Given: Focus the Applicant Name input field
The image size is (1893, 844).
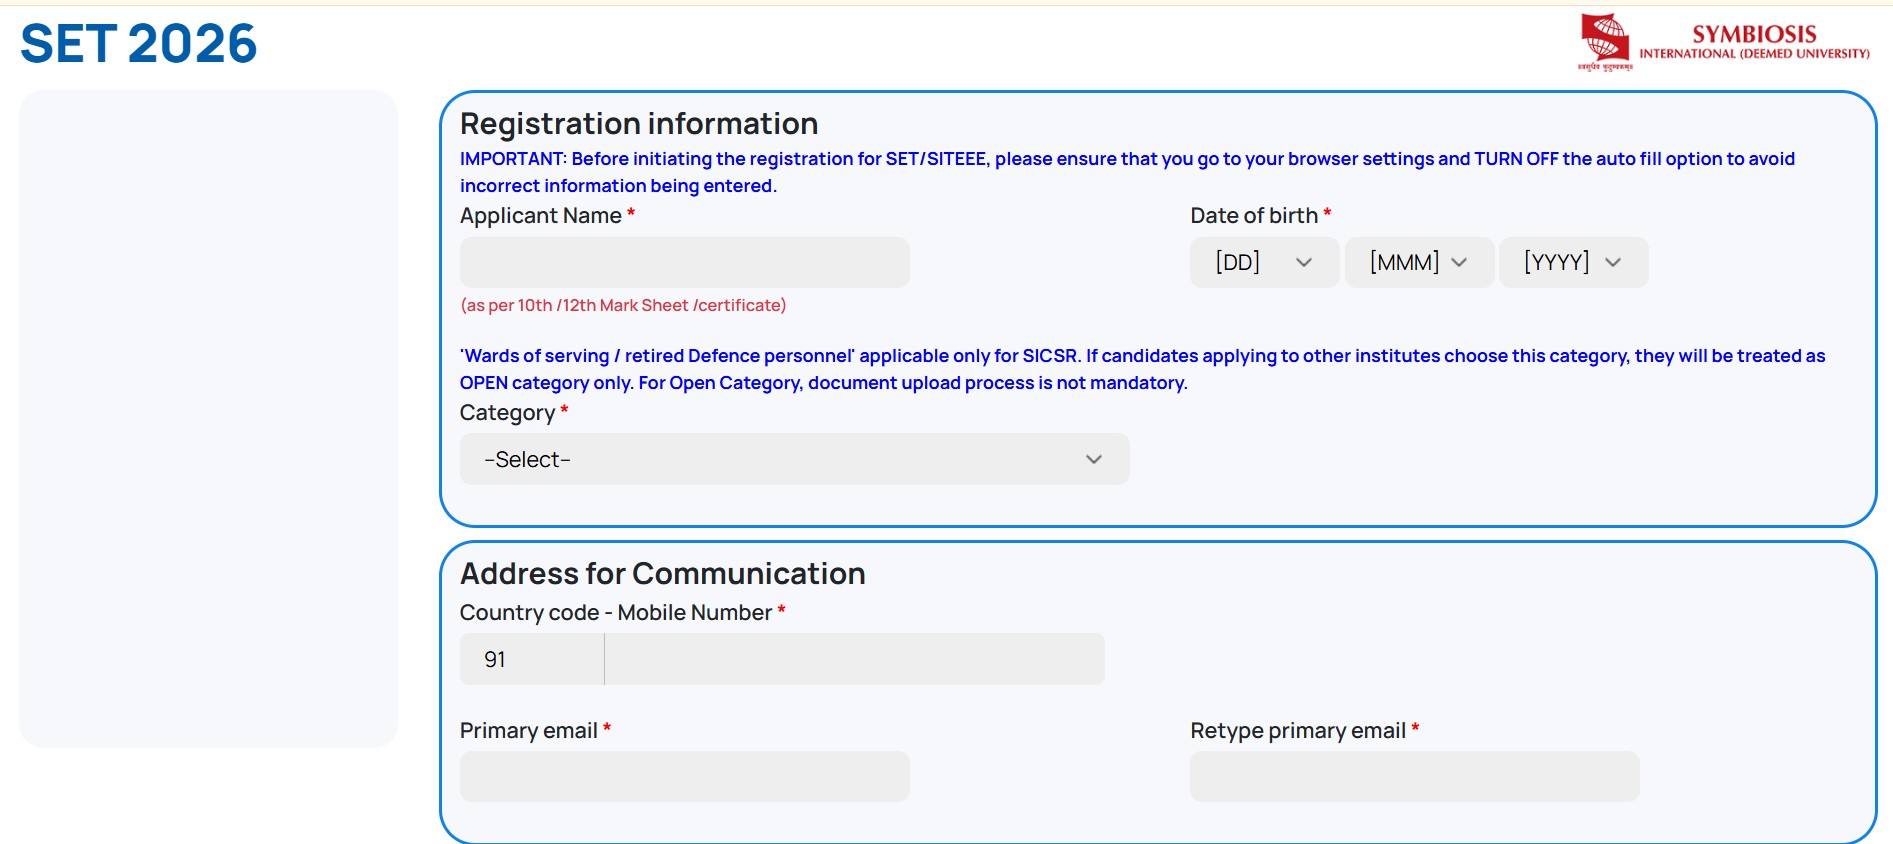Looking at the screenshot, I should 684,262.
